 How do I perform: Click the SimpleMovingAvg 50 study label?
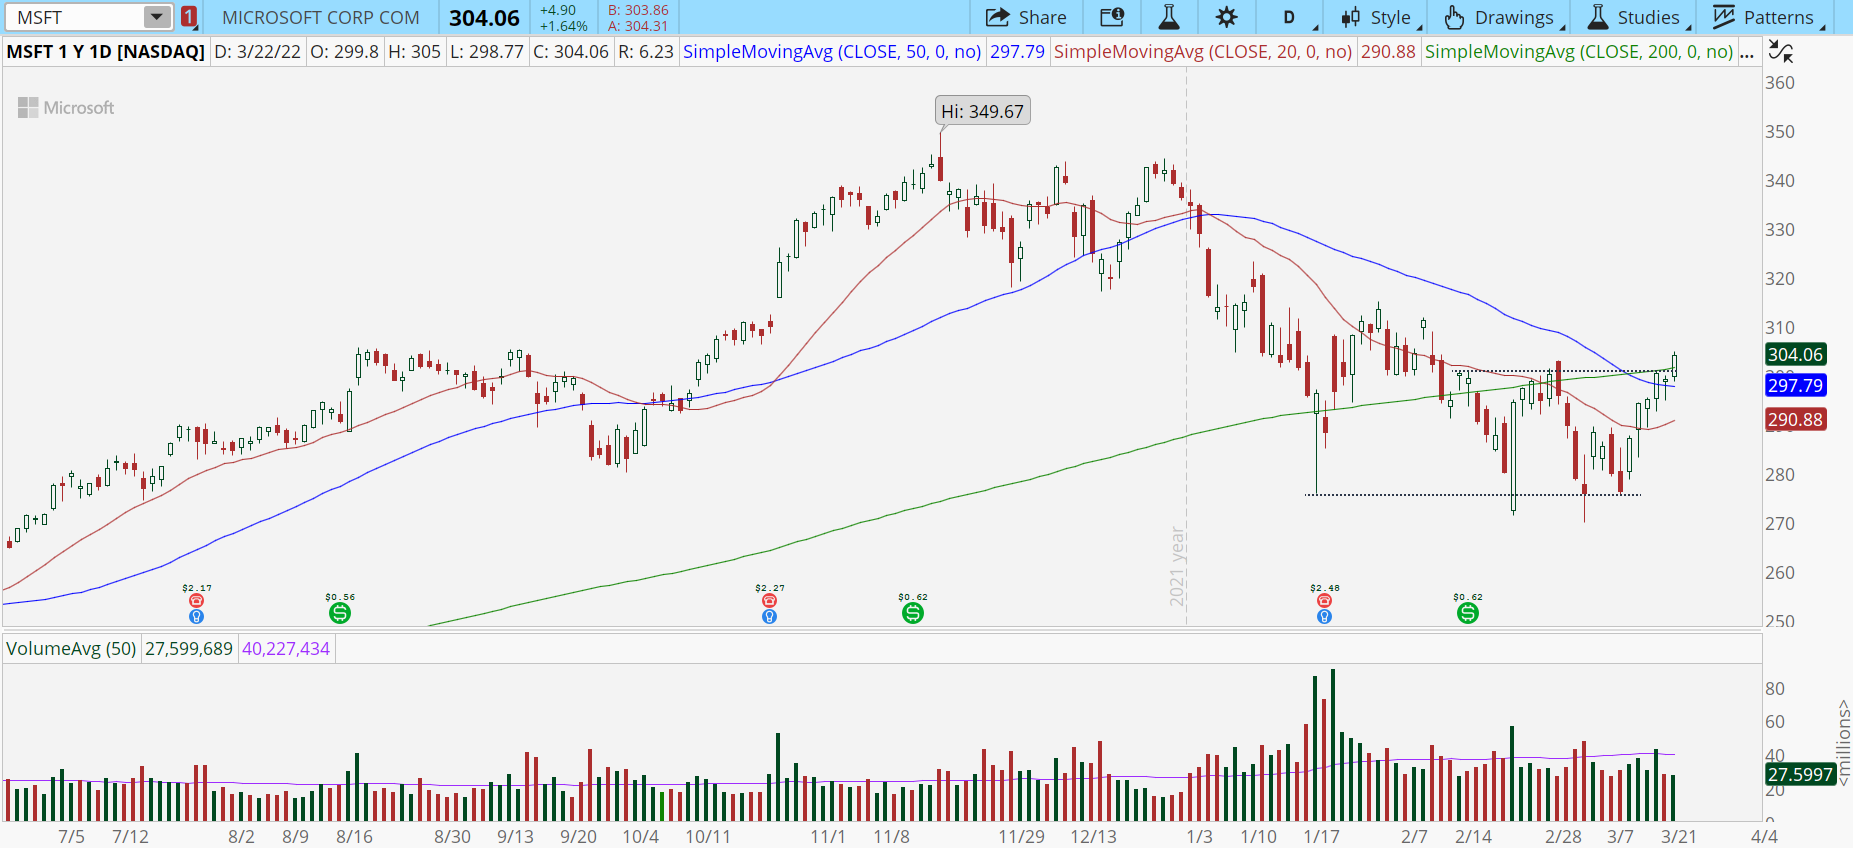[x=832, y=51]
